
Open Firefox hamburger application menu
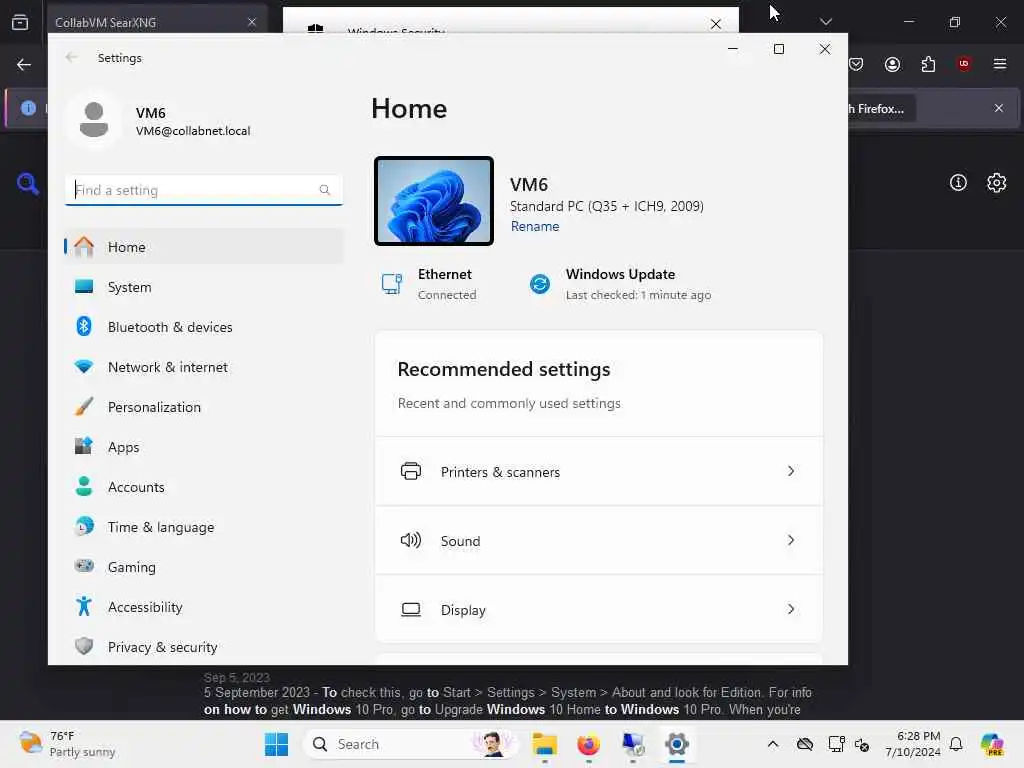point(1000,64)
